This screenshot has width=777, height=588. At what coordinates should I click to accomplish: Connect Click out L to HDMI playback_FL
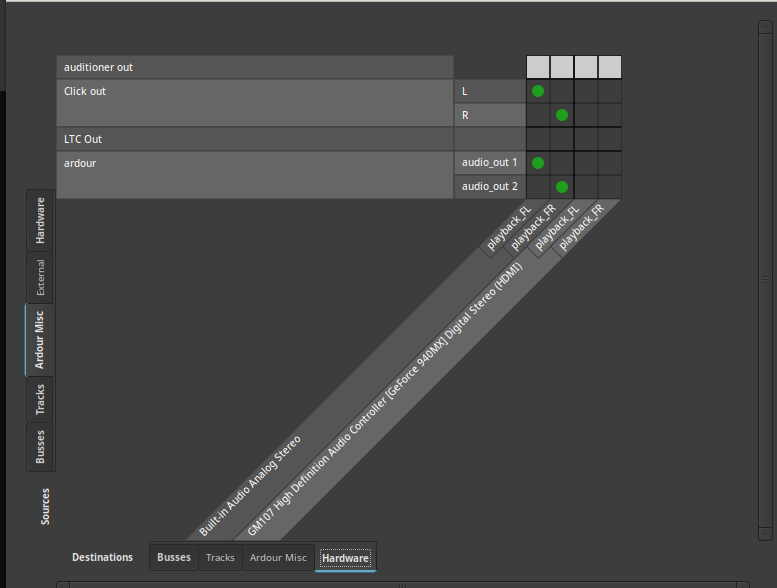pyautogui.click(x=586, y=91)
